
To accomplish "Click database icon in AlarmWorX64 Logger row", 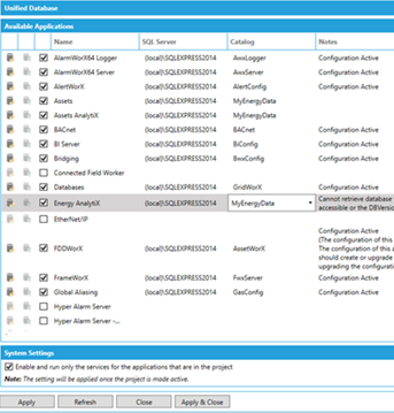I will click(10, 58).
